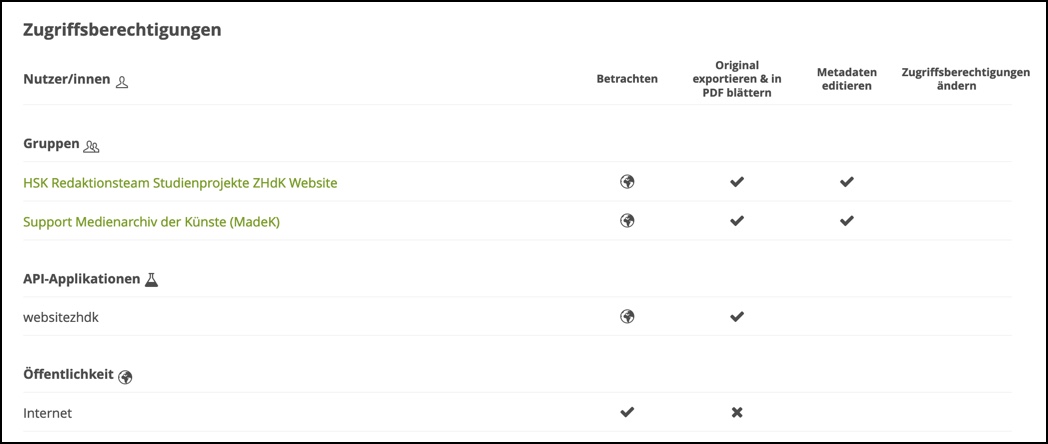
Task: Toggle export checkmark for websitezhdk
Action: [x=737, y=316]
